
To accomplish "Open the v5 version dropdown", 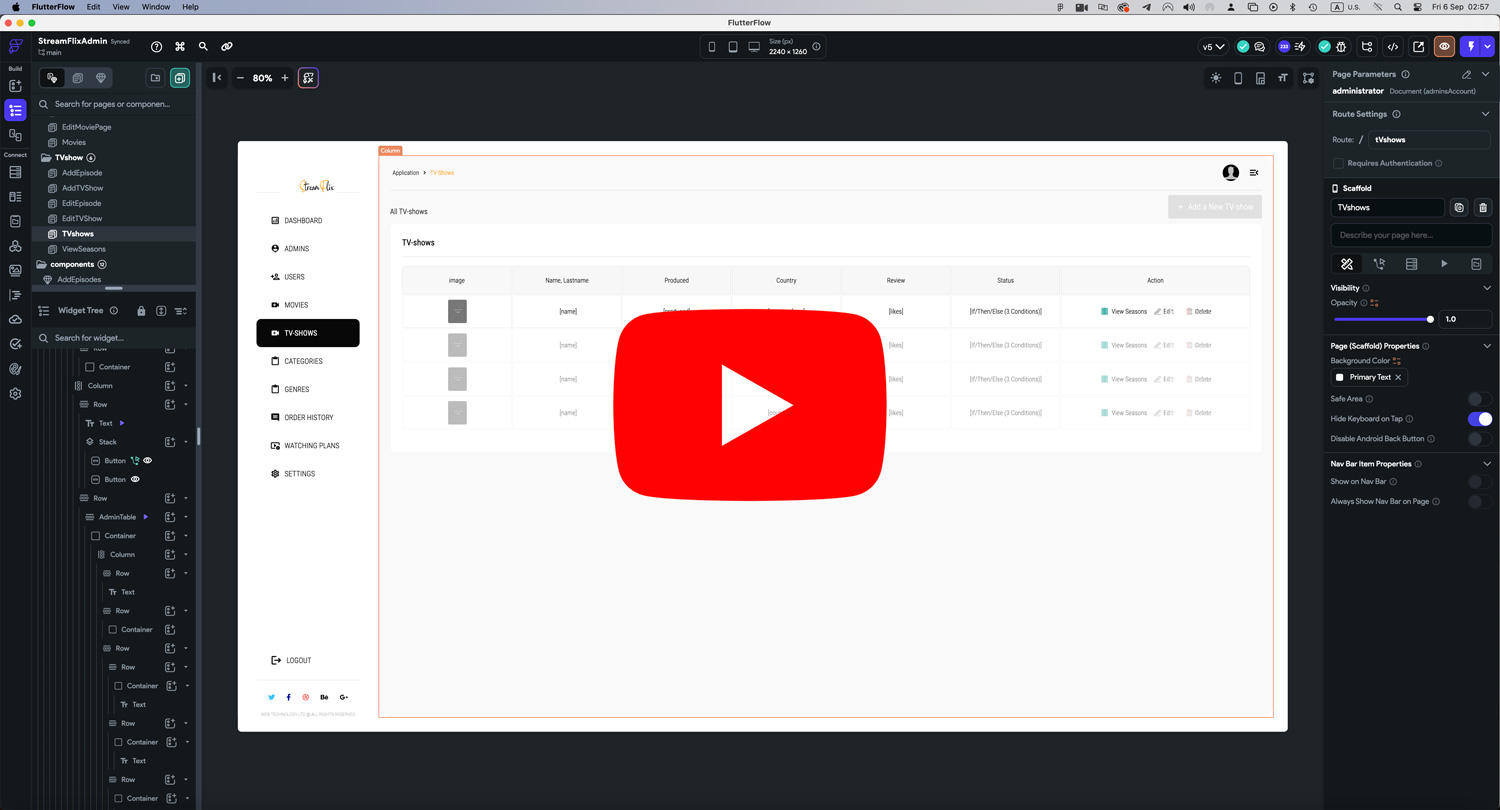I will click(1213, 47).
